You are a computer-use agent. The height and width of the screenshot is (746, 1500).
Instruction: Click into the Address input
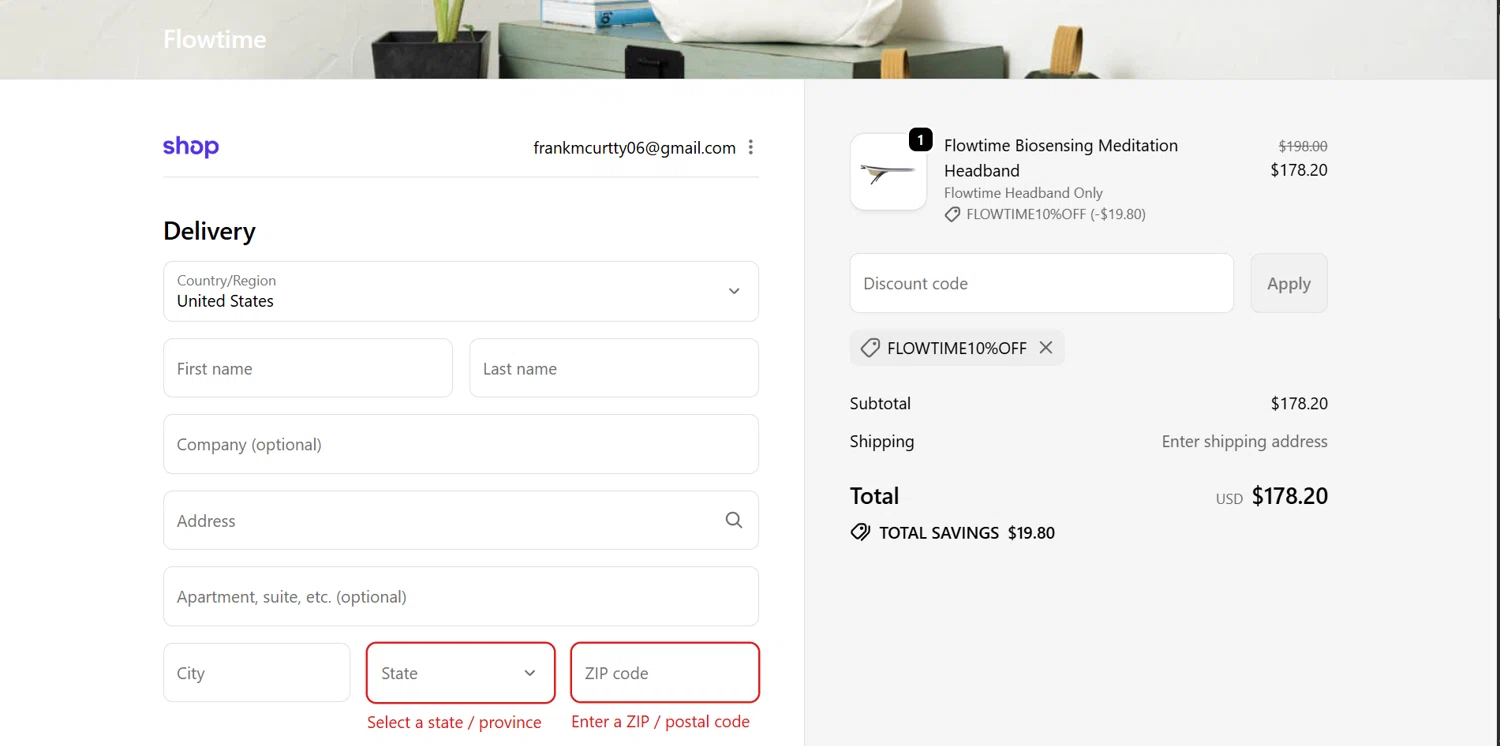pos(461,520)
